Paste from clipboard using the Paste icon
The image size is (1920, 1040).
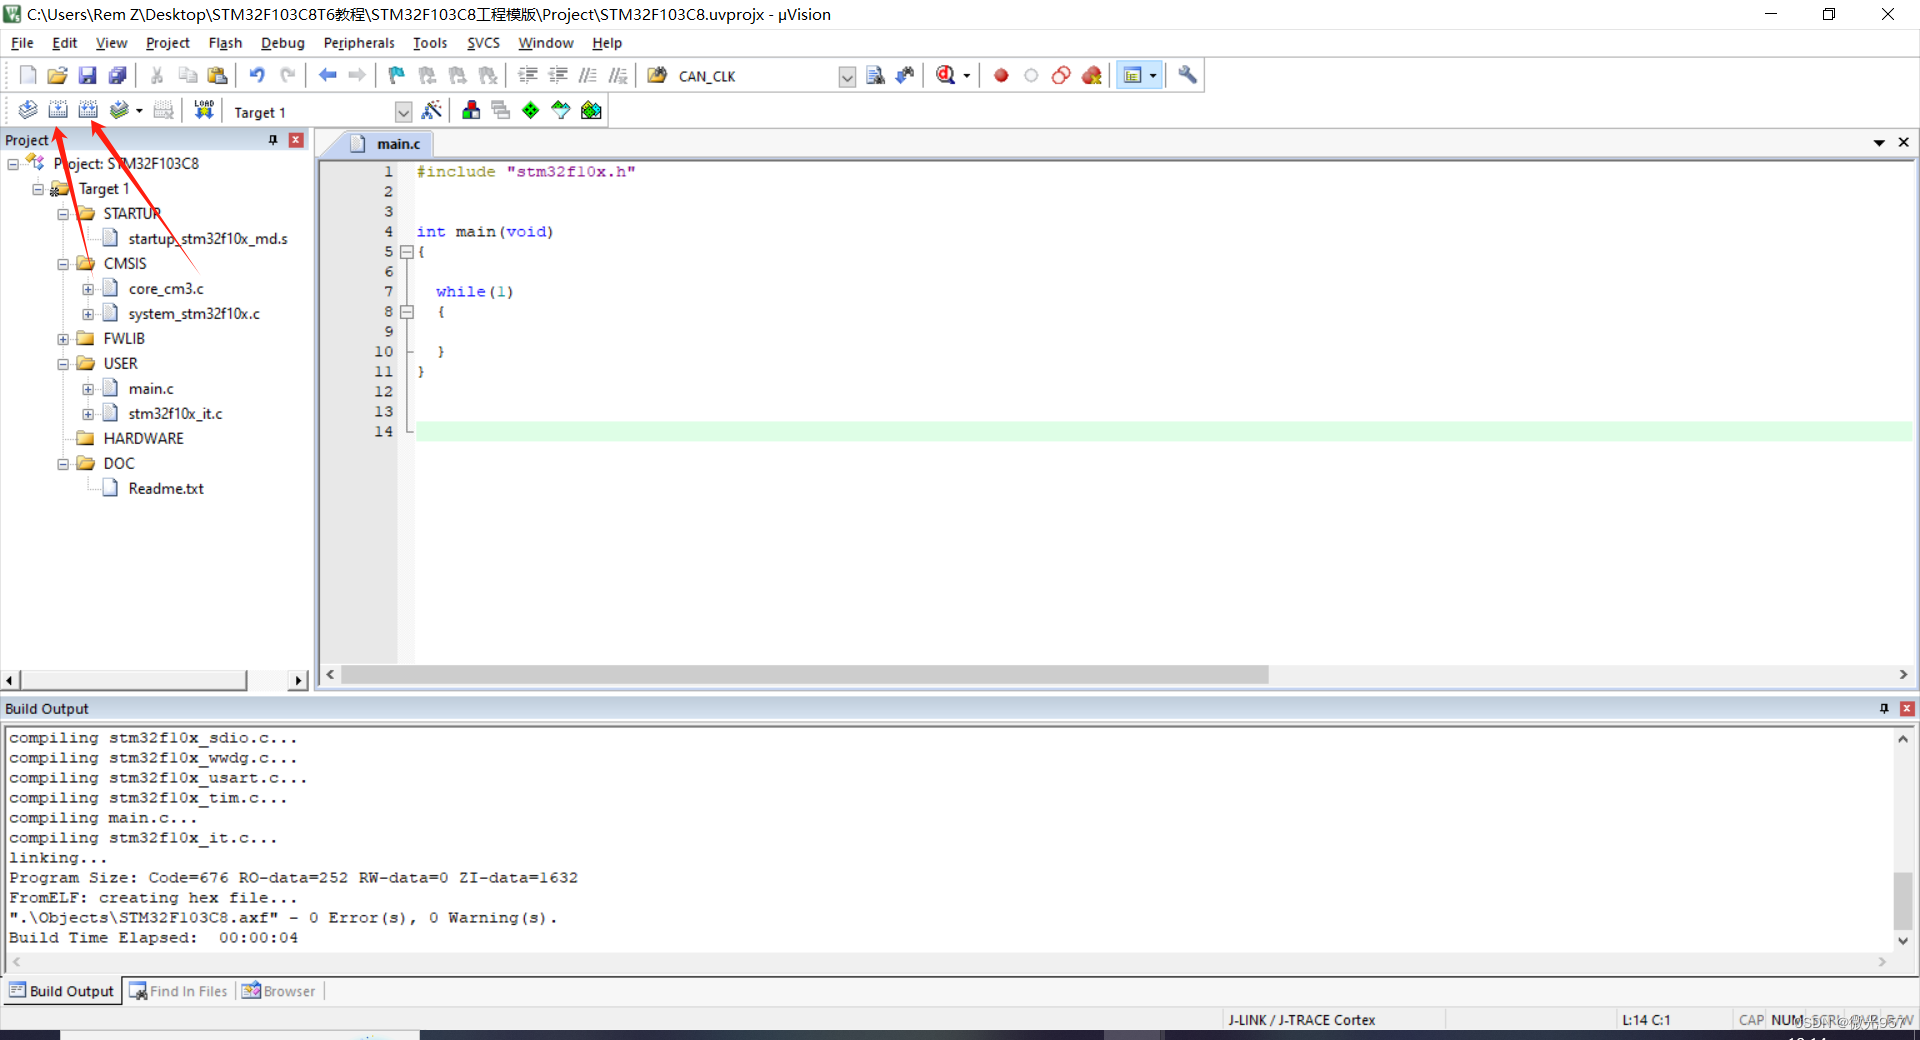click(x=217, y=75)
